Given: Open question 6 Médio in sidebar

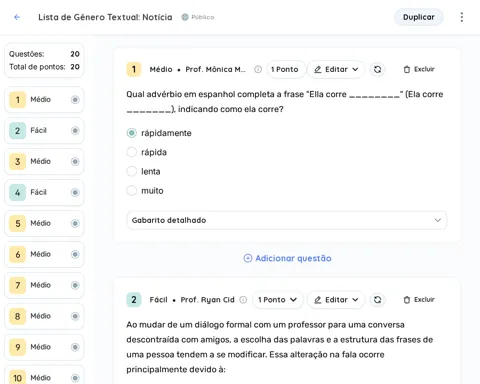Looking at the screenshot, I should [x=44, y=254].
